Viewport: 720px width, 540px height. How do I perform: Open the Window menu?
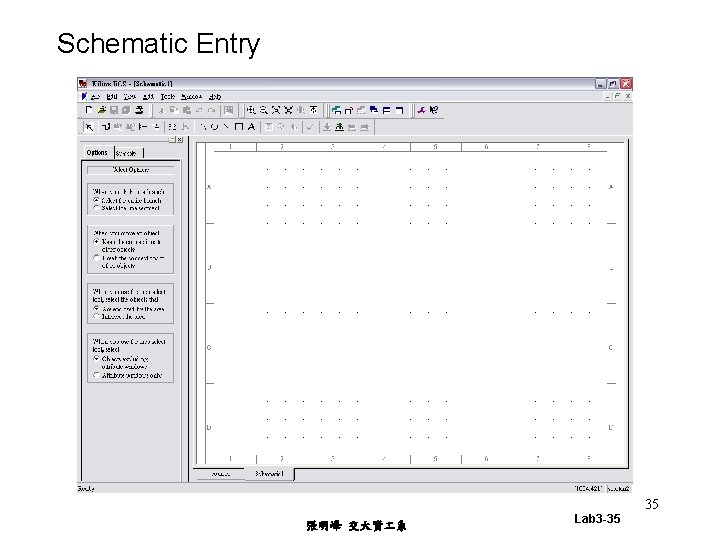(191, 96)
